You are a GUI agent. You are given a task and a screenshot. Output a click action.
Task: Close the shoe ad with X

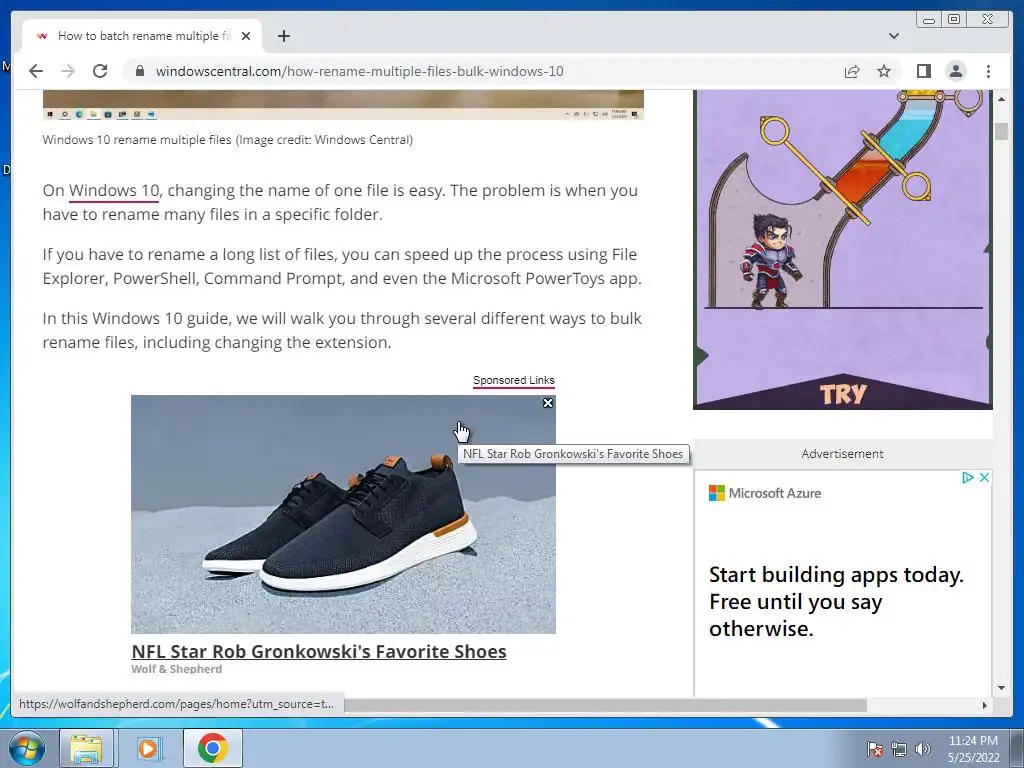coord(548,403)
